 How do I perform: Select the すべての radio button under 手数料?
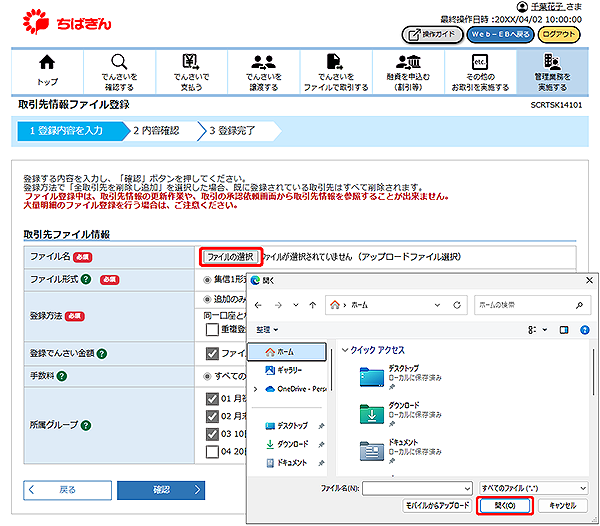(207, 376)
